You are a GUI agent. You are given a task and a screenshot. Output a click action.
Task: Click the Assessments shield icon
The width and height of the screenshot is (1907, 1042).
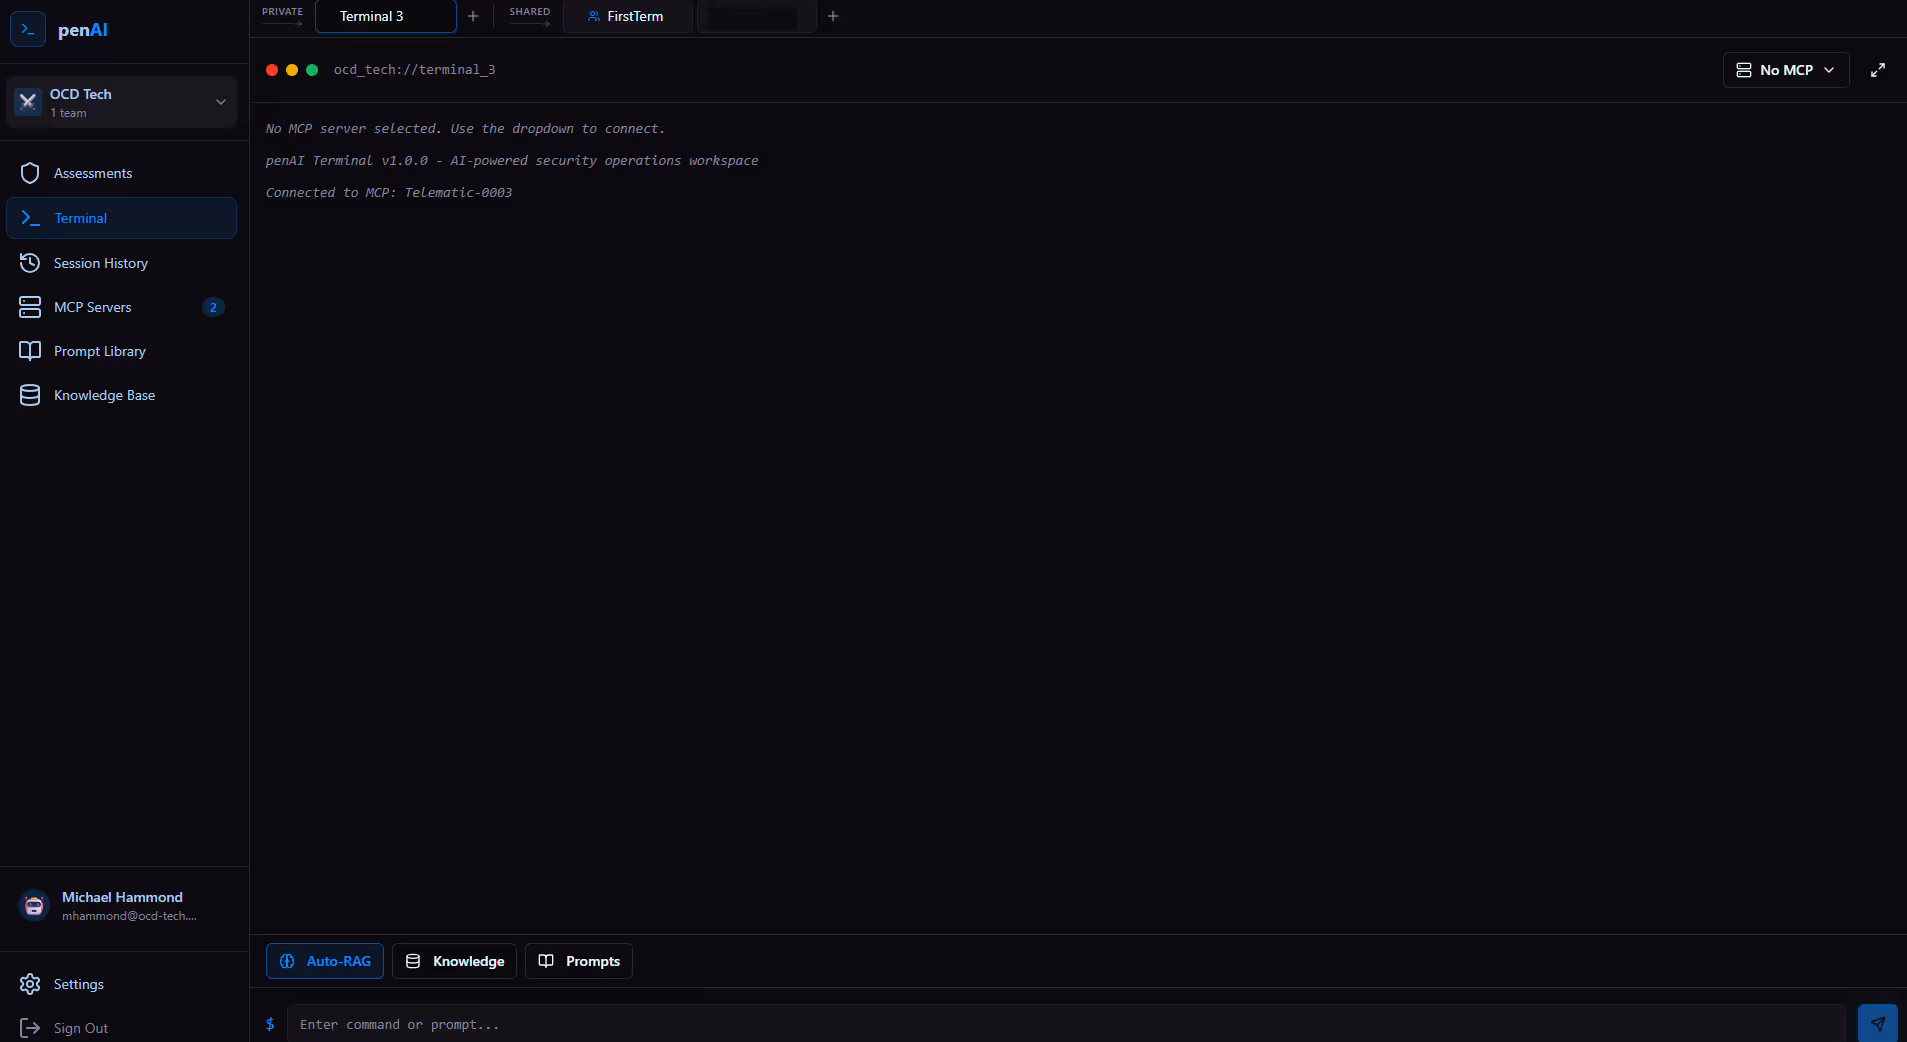pyautogui.click(x=30, y=173)
